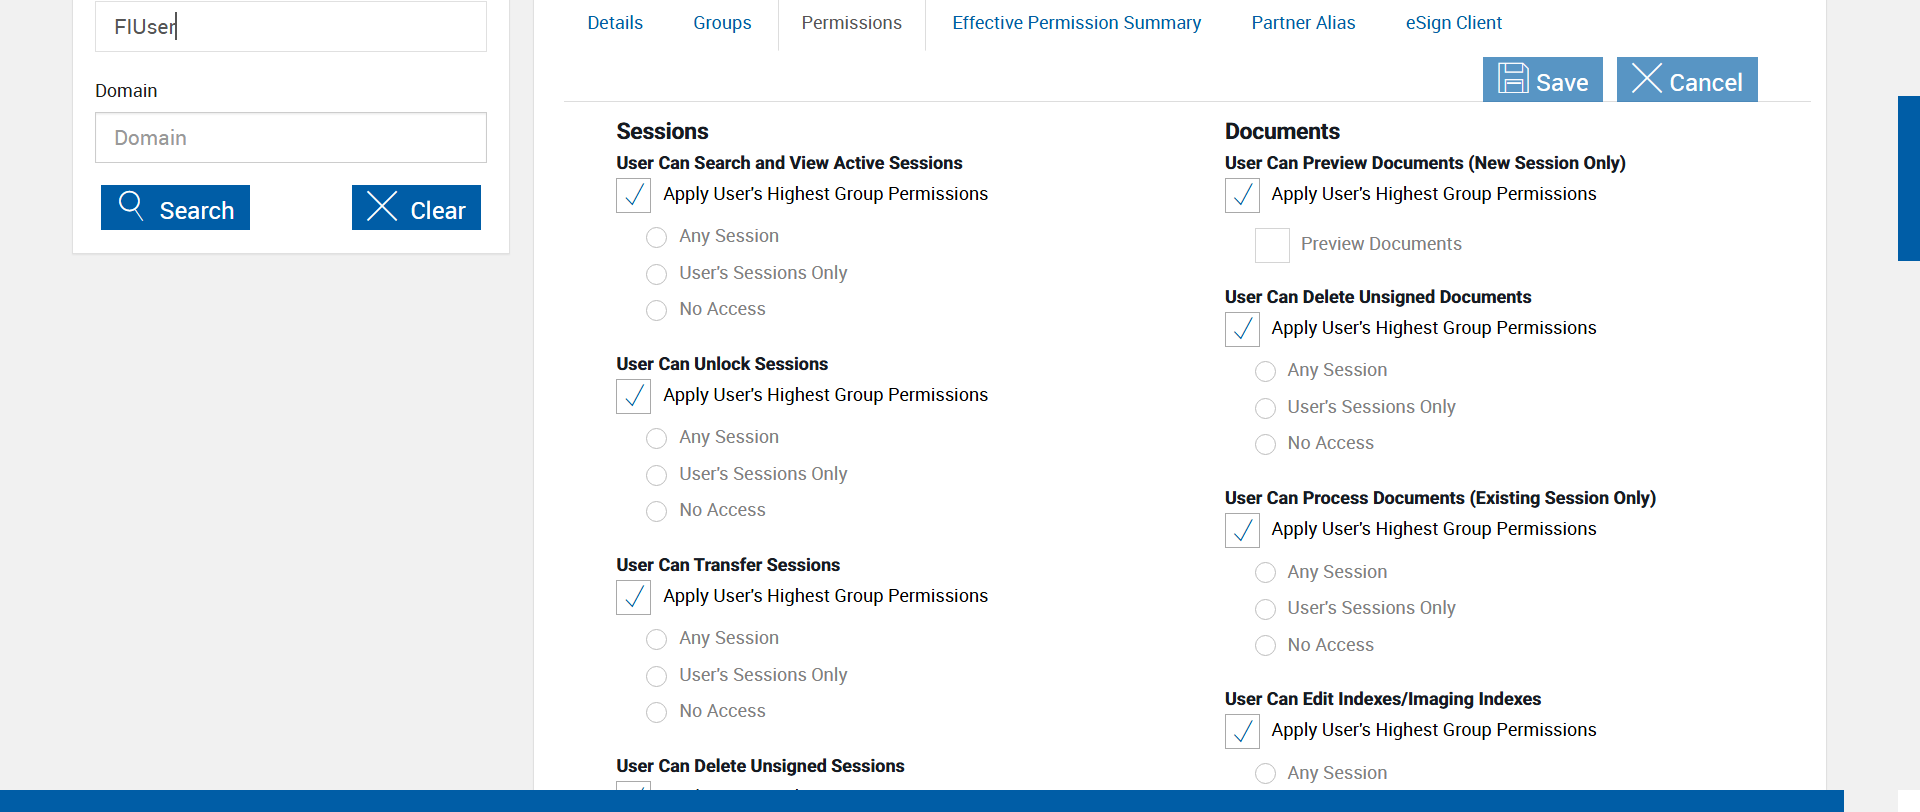Go to the Partner Alias tab
This screenshot has width=1920, height=812.
[x=1303, y=23]
